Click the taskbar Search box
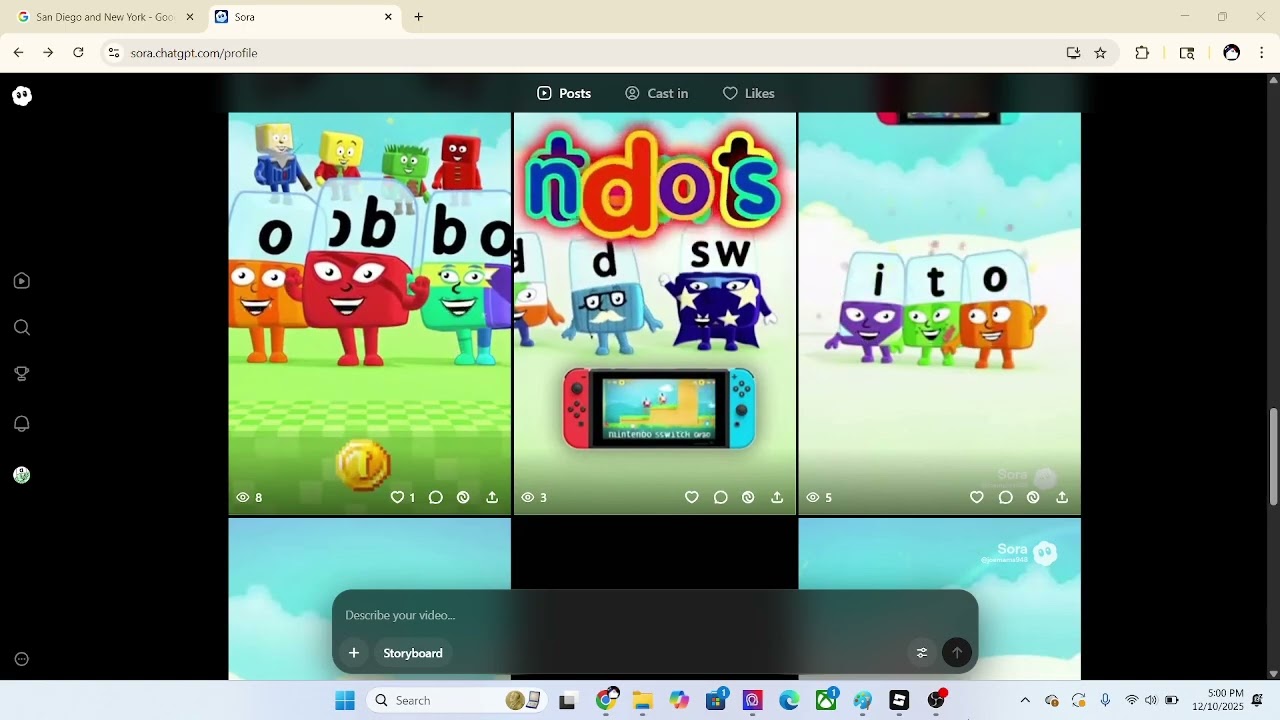 (x=456, y=700)
